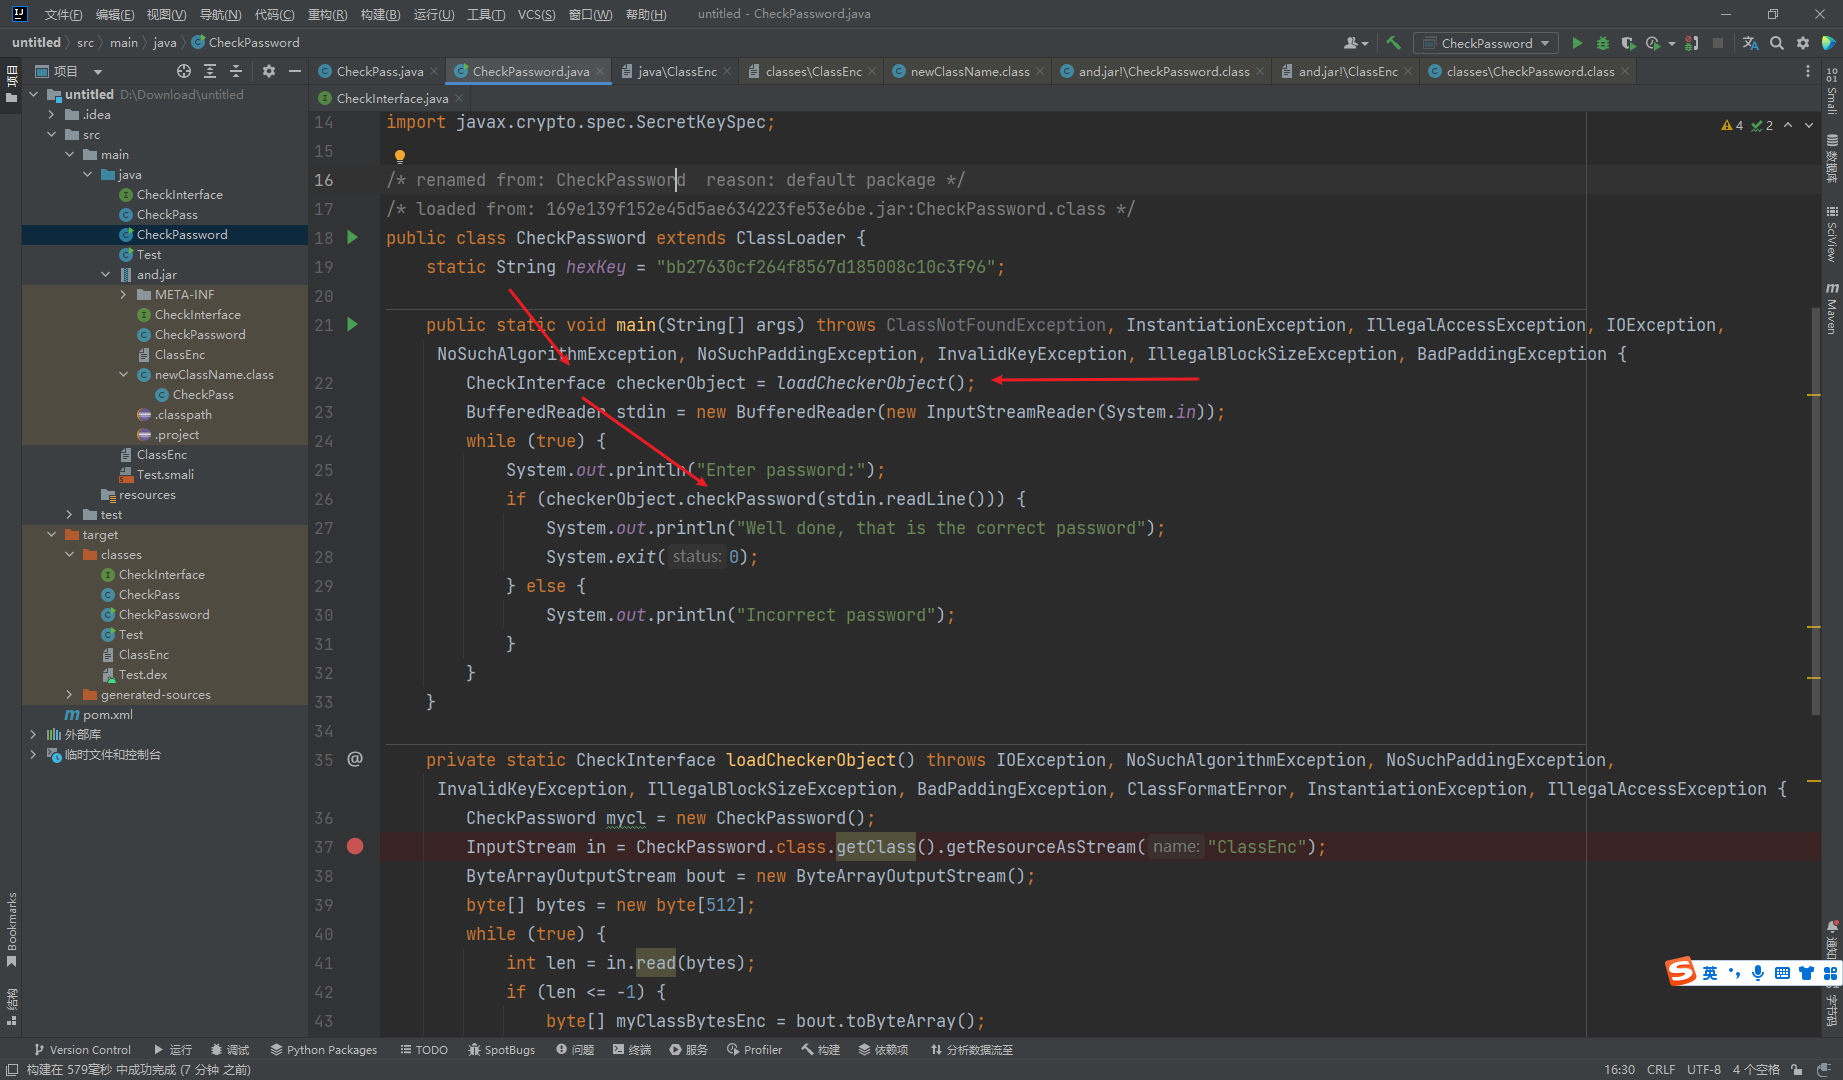This screenshot has height=1080, width=1843.
Task: Click the locate-in-project-tree target icon
Action: point(184,71)
